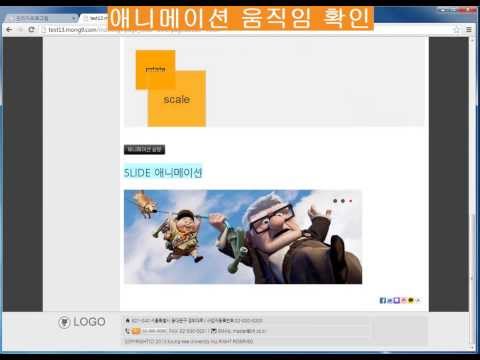
Task: Select the second browser tab
Action: click(95, 18)
